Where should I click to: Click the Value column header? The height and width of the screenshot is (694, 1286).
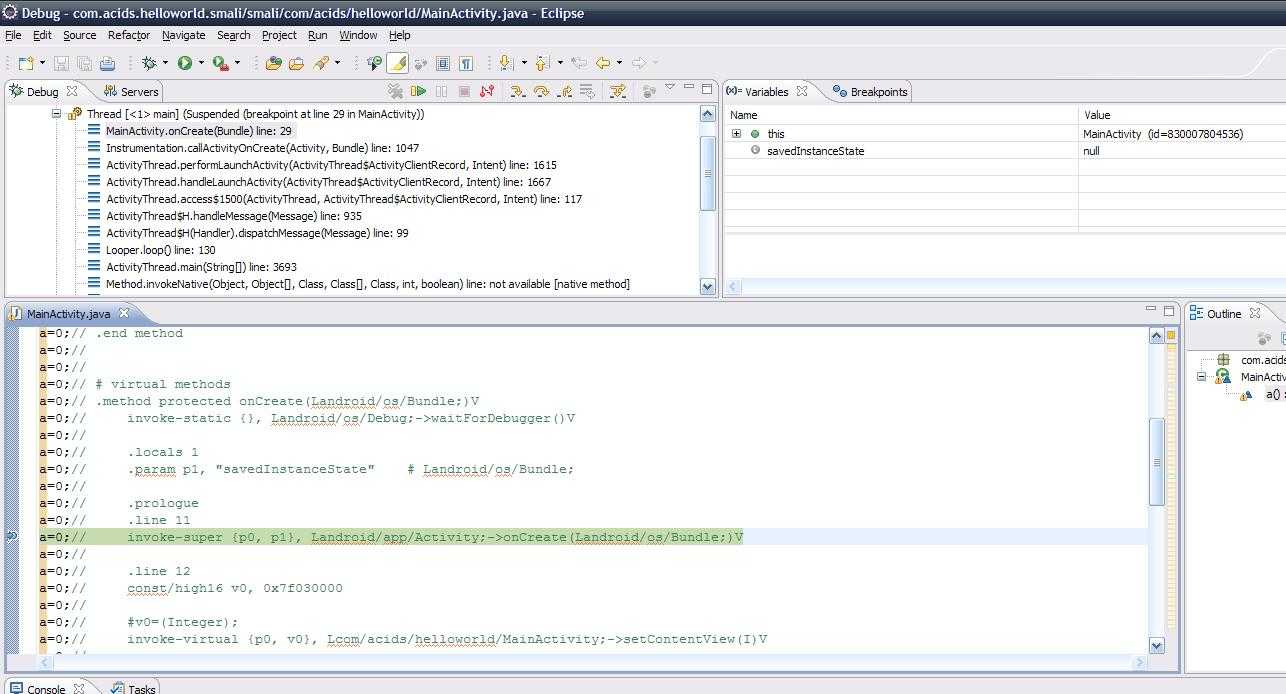(1182, 115)
